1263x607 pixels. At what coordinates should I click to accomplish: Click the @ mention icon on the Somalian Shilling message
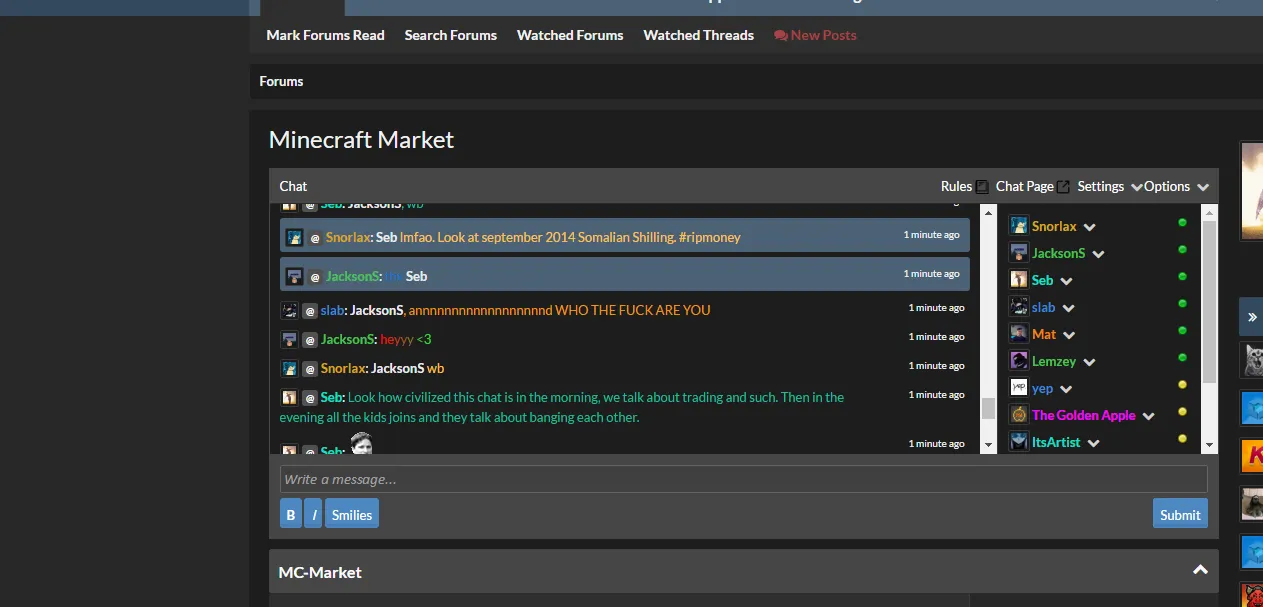click(x=315, y=238)
